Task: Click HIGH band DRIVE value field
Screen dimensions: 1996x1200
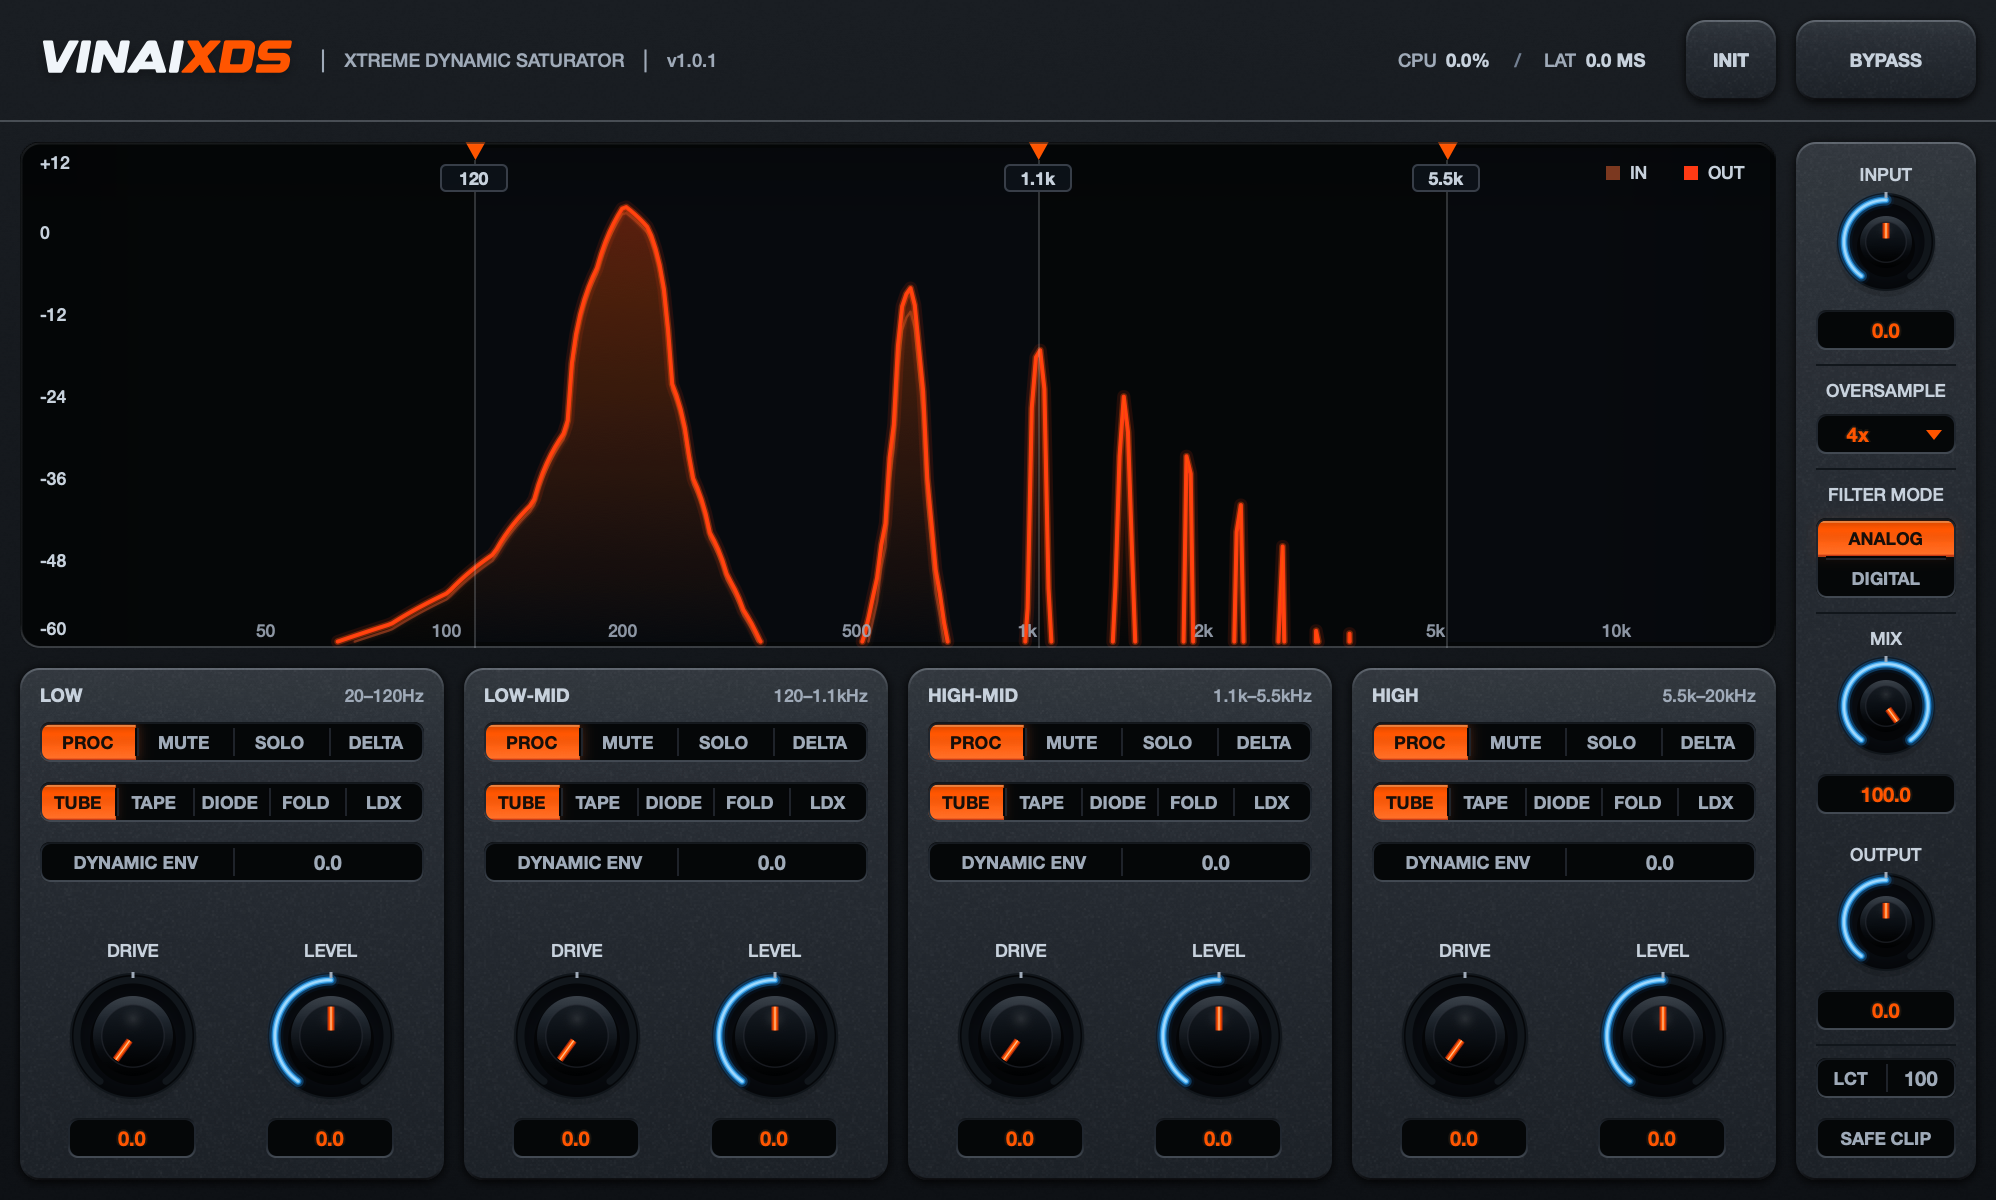Action: click(1464, 1138)
